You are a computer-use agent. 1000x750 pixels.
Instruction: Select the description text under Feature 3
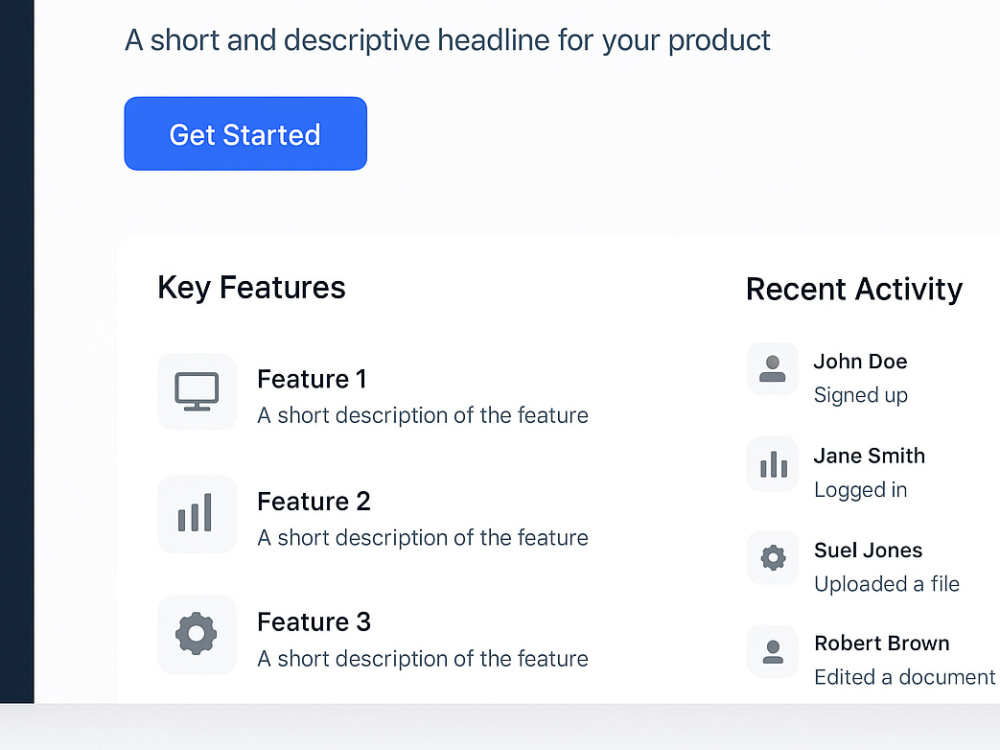423,659
